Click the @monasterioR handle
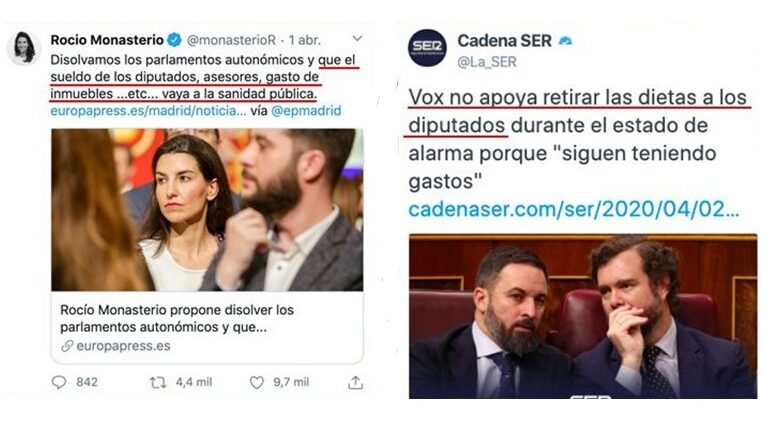The width and height of the screenshot is (765, 430). coord(231,40)
